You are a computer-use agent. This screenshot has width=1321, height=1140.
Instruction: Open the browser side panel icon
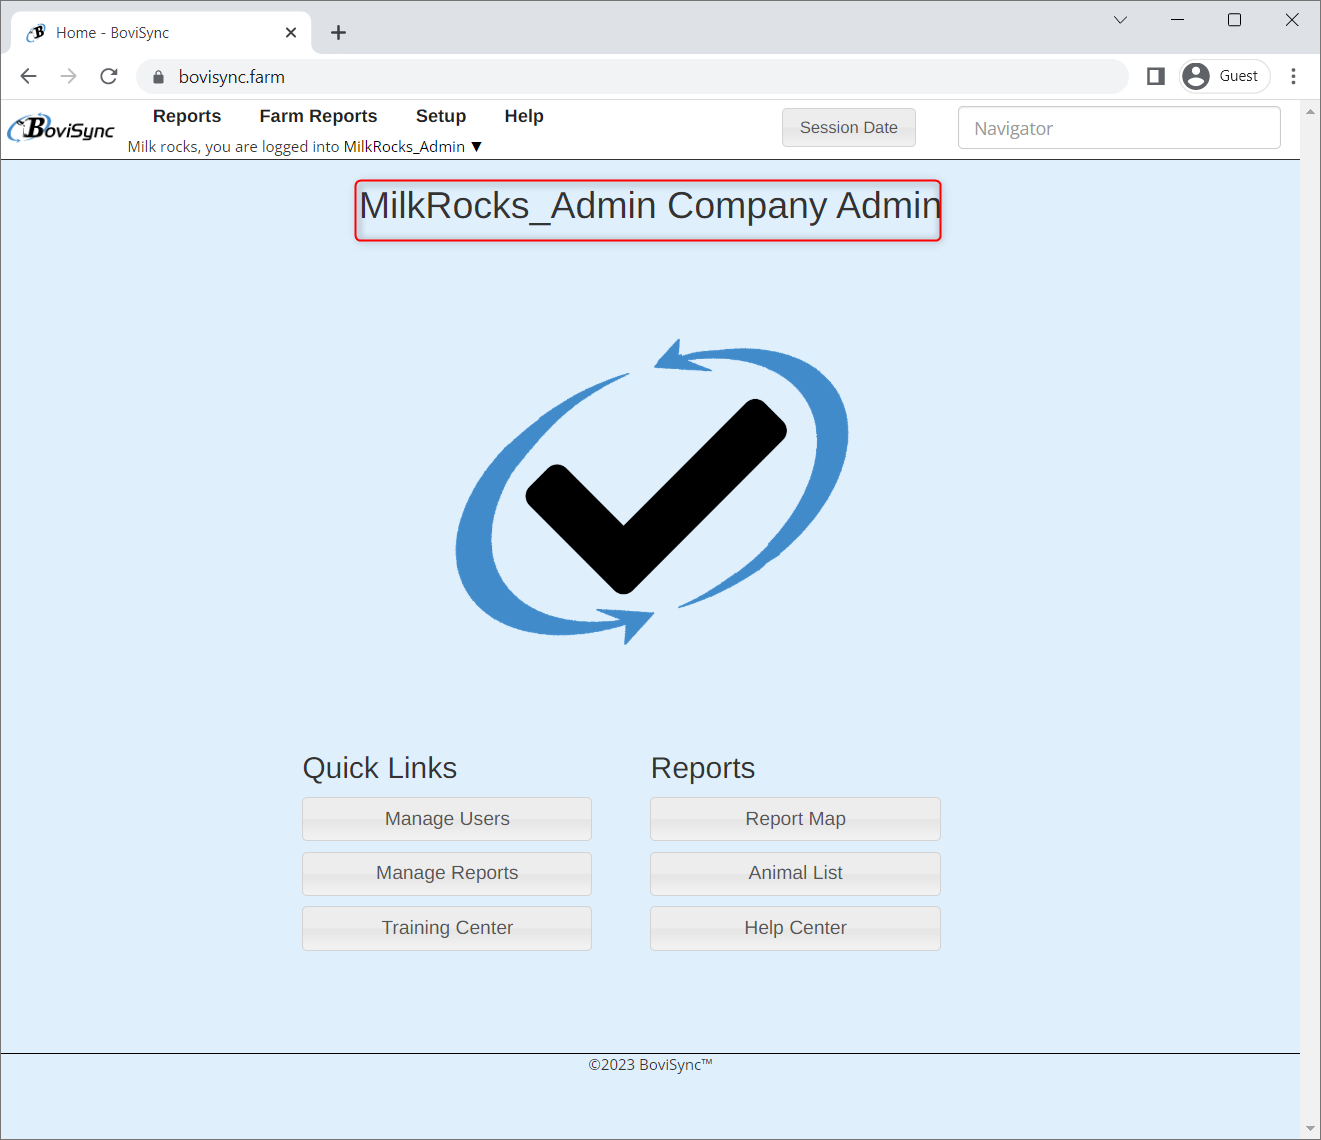click(1156, 76)
